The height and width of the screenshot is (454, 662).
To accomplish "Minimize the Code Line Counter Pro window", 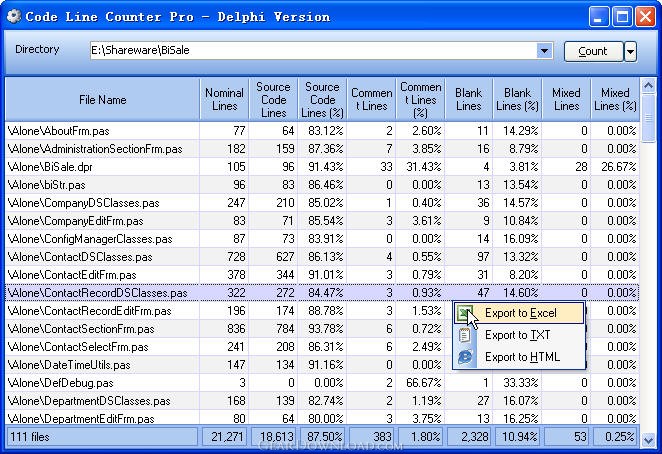I will (599, 16).
